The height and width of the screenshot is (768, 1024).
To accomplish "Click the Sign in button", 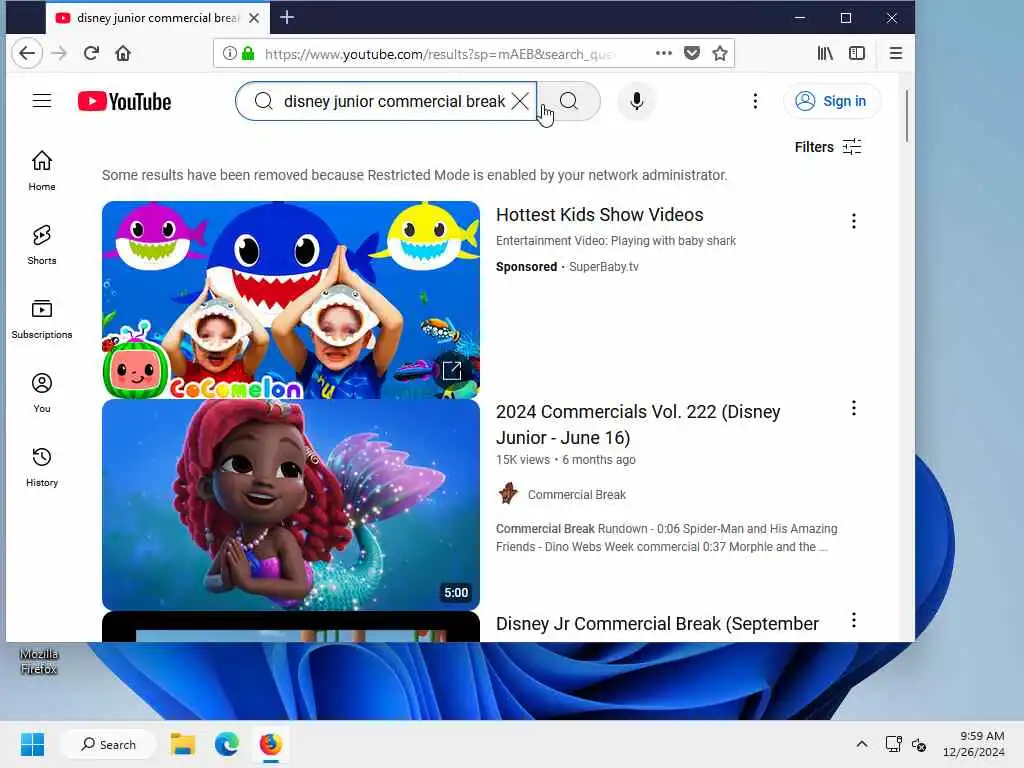I will coord(831,101).
